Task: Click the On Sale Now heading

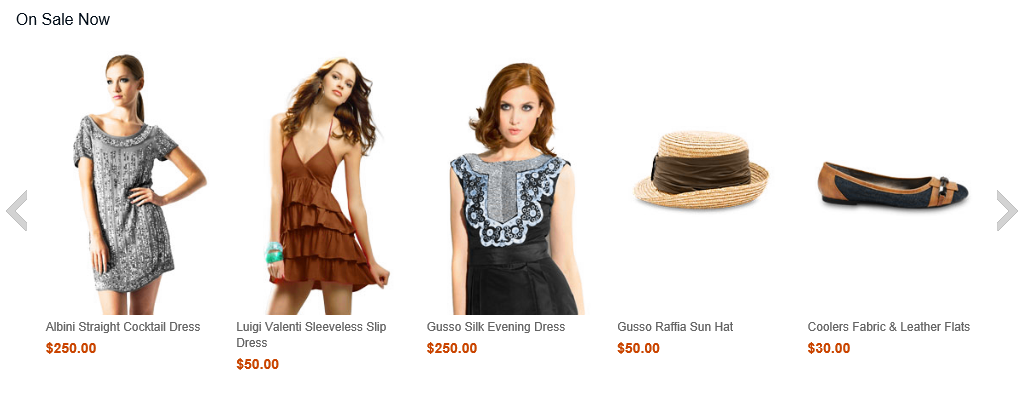Action: (x=63, y=20)
